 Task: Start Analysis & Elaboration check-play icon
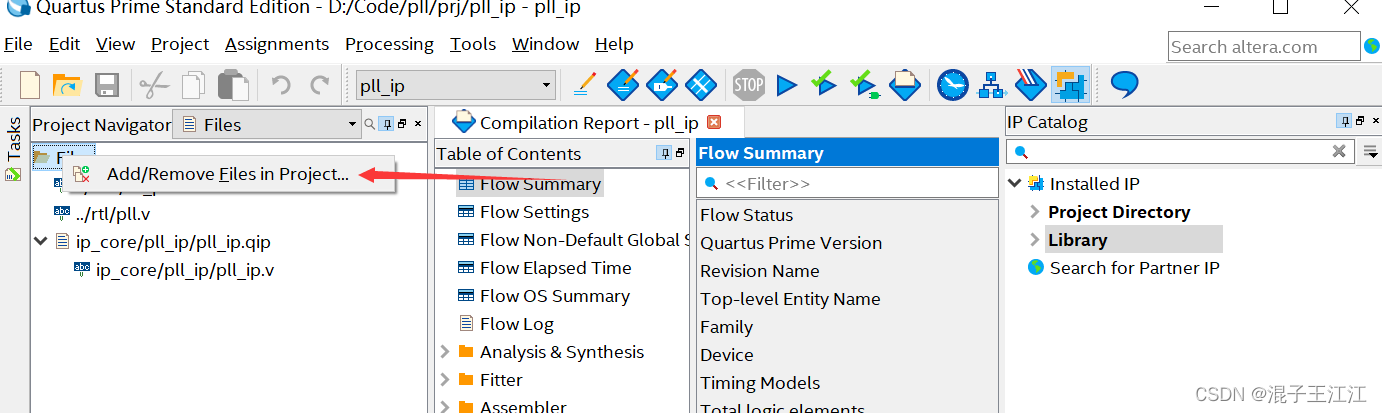(824, 84)
